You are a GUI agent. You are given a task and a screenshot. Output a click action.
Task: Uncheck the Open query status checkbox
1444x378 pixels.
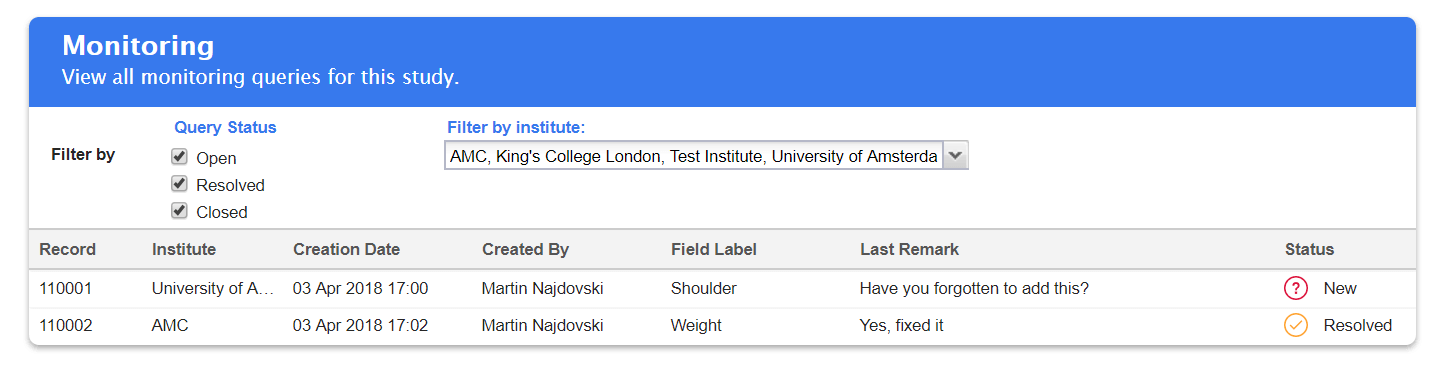[180, 157]
